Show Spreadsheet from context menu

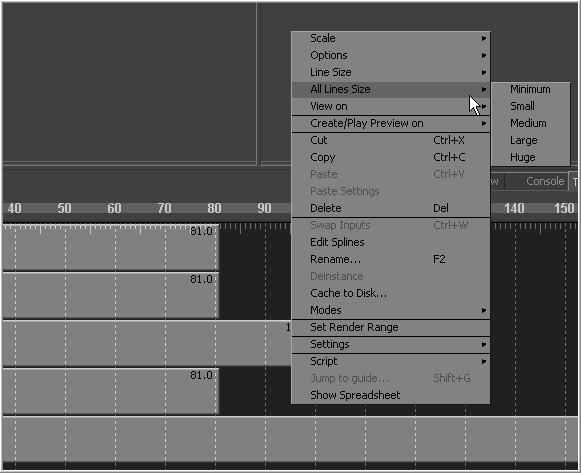[391, 395]
